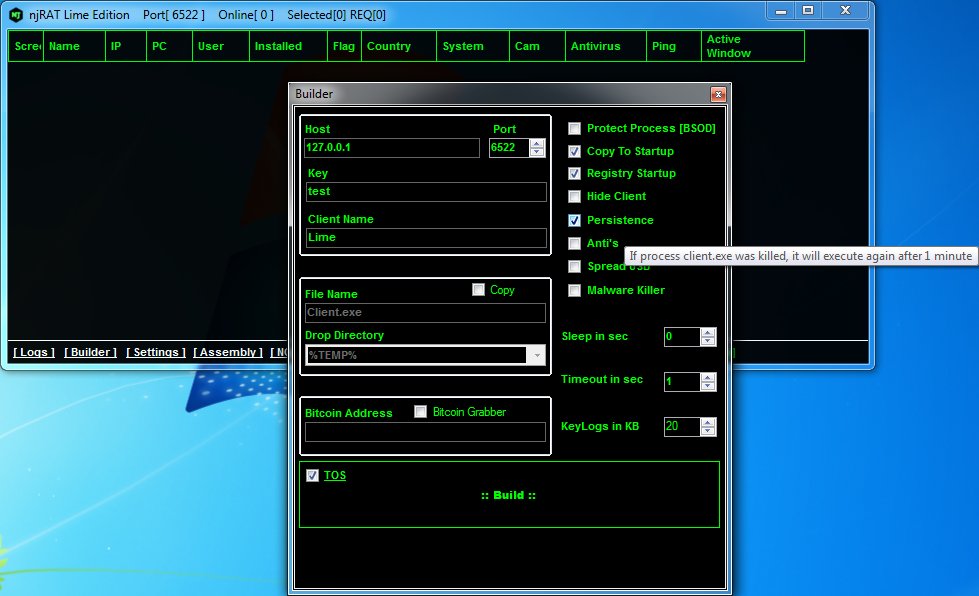Viewport: 979px width, 596px height.
Task: Enable Hide Client checkbox
Action: click(x=574, y=197)
